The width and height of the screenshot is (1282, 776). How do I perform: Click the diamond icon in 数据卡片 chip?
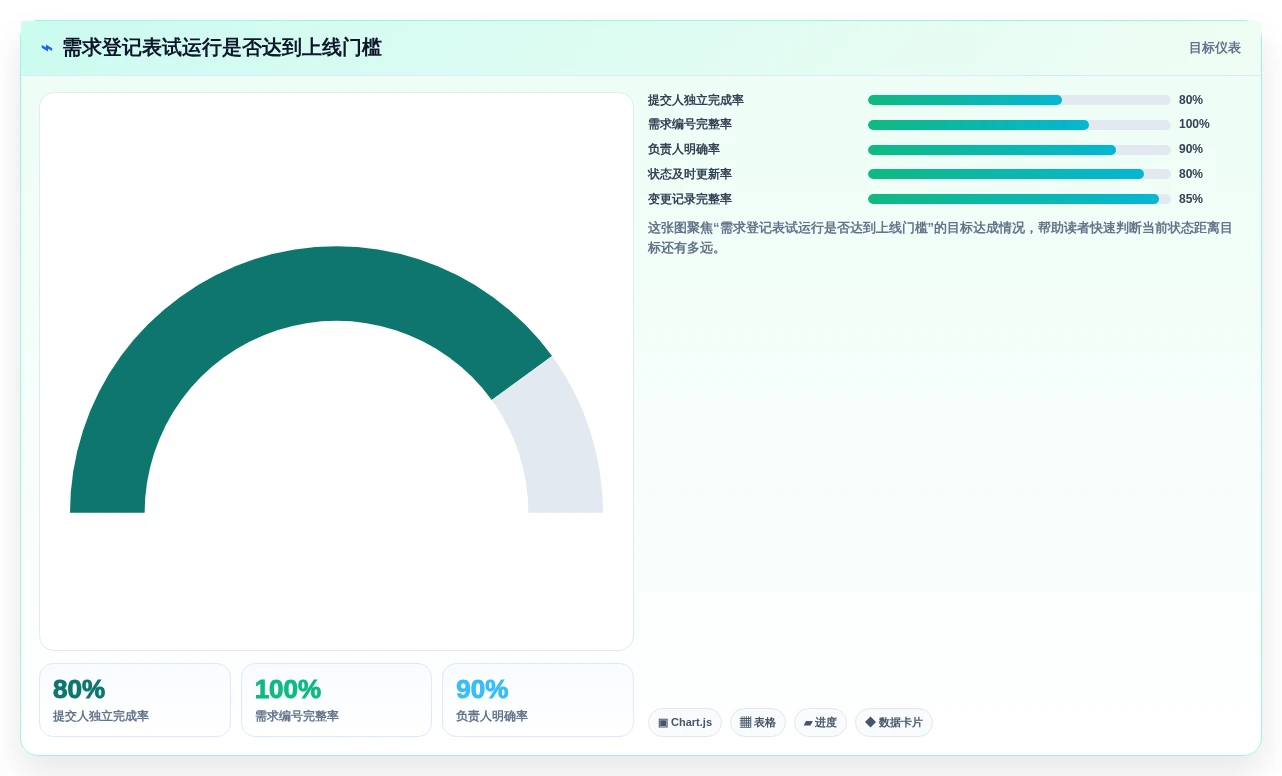click(x=870, y=722)
